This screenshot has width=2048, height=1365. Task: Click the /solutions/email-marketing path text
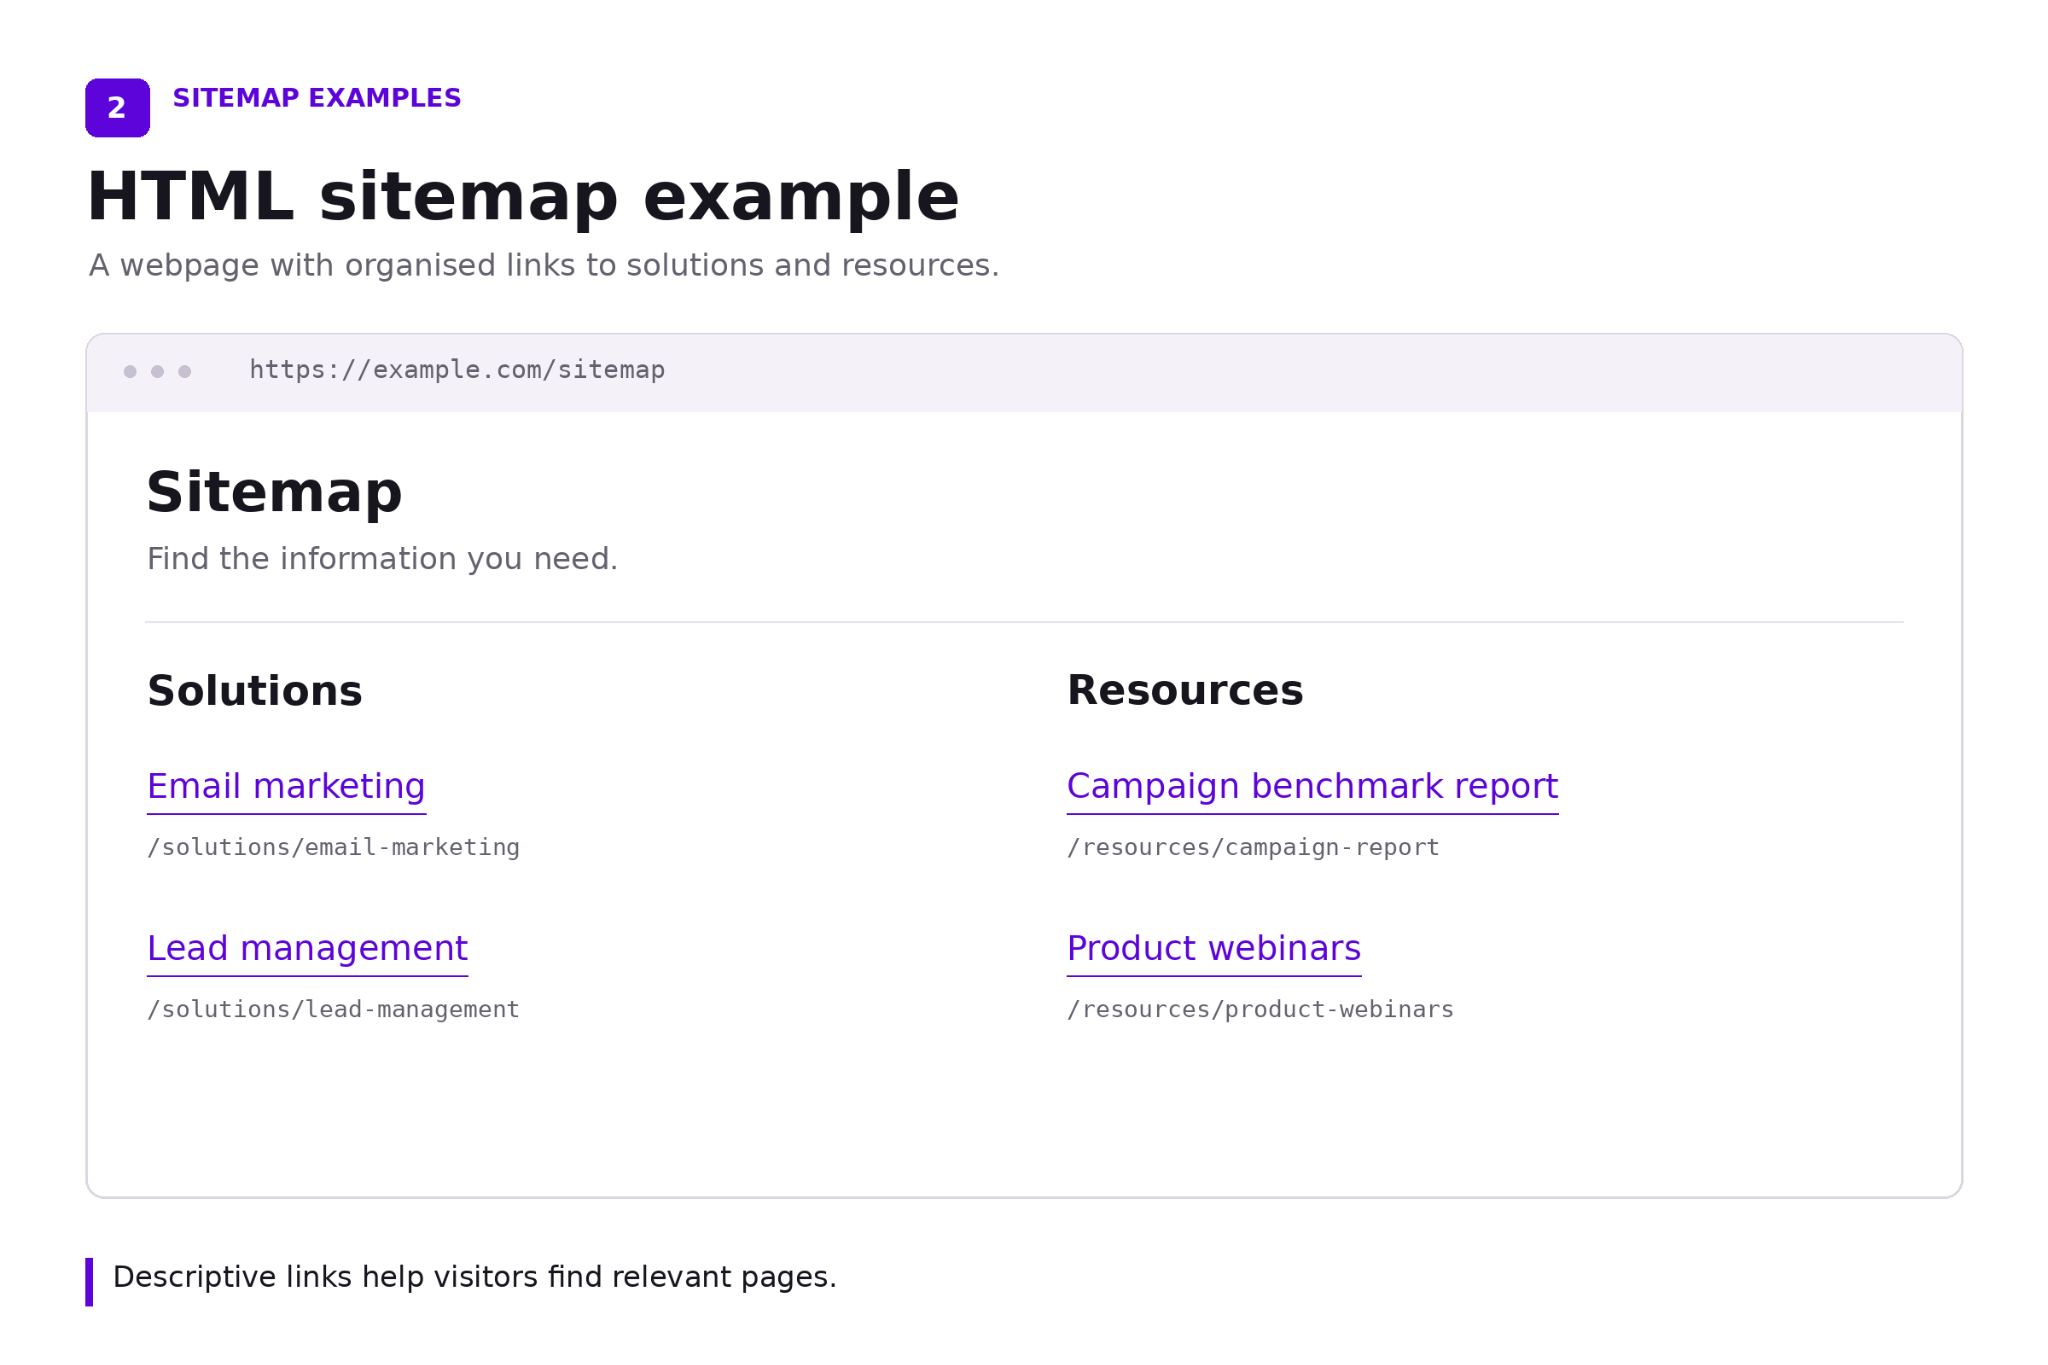[333, 847]
